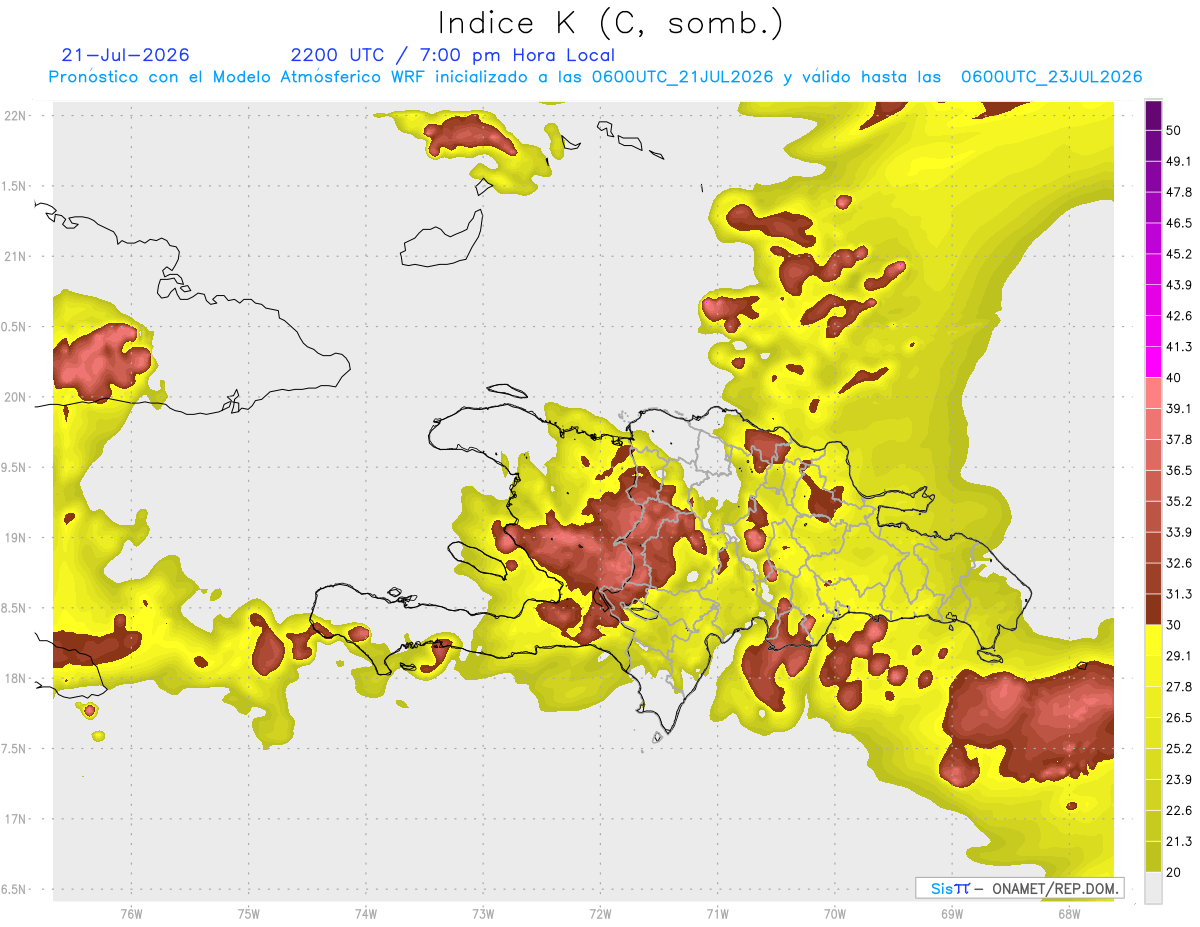This screenshot has width=1200, height=927.
Task: Click the '27.8' color scale value
Action: (x=1179, y=687)
